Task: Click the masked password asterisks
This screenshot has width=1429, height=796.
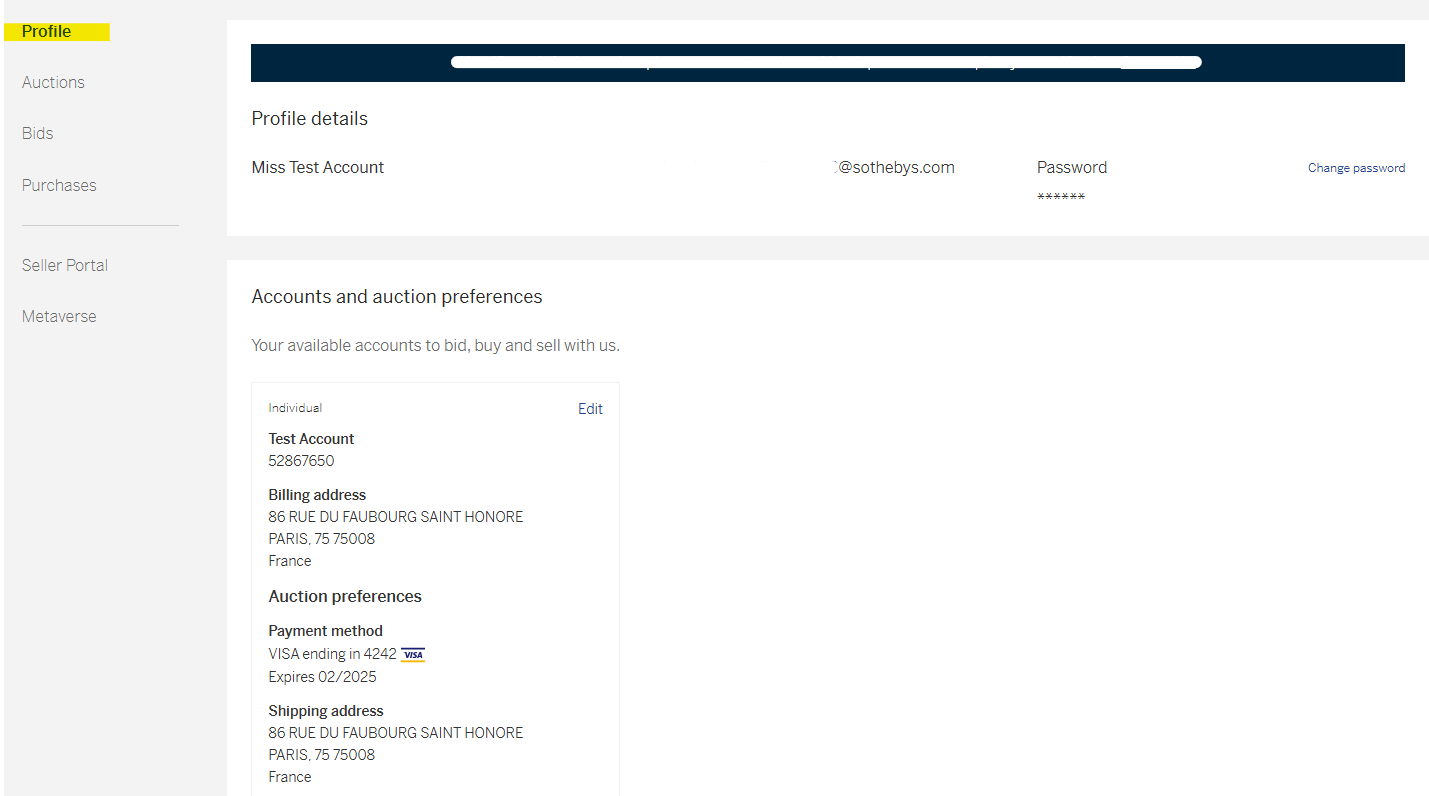Action: 1061,197
